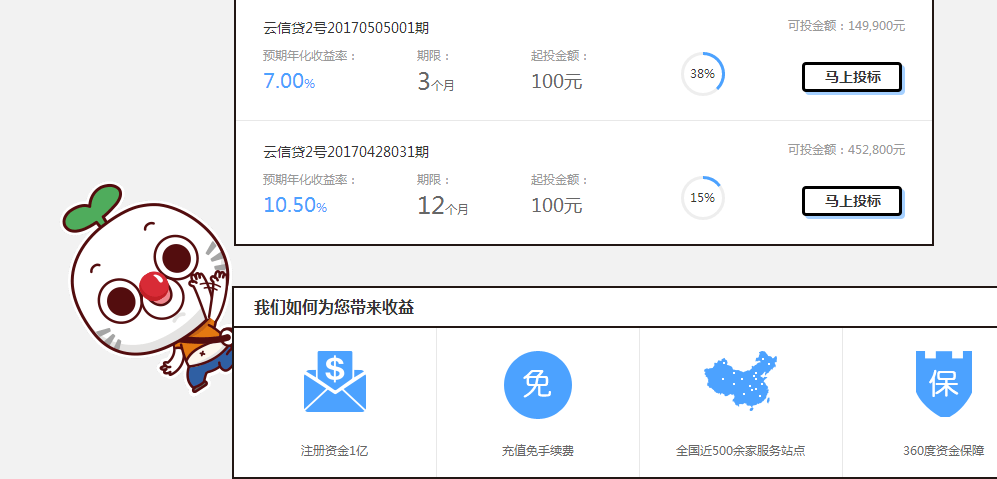Click the 12个月 term value
This screenshot has height=479, width=997.
tap(443, 205)
